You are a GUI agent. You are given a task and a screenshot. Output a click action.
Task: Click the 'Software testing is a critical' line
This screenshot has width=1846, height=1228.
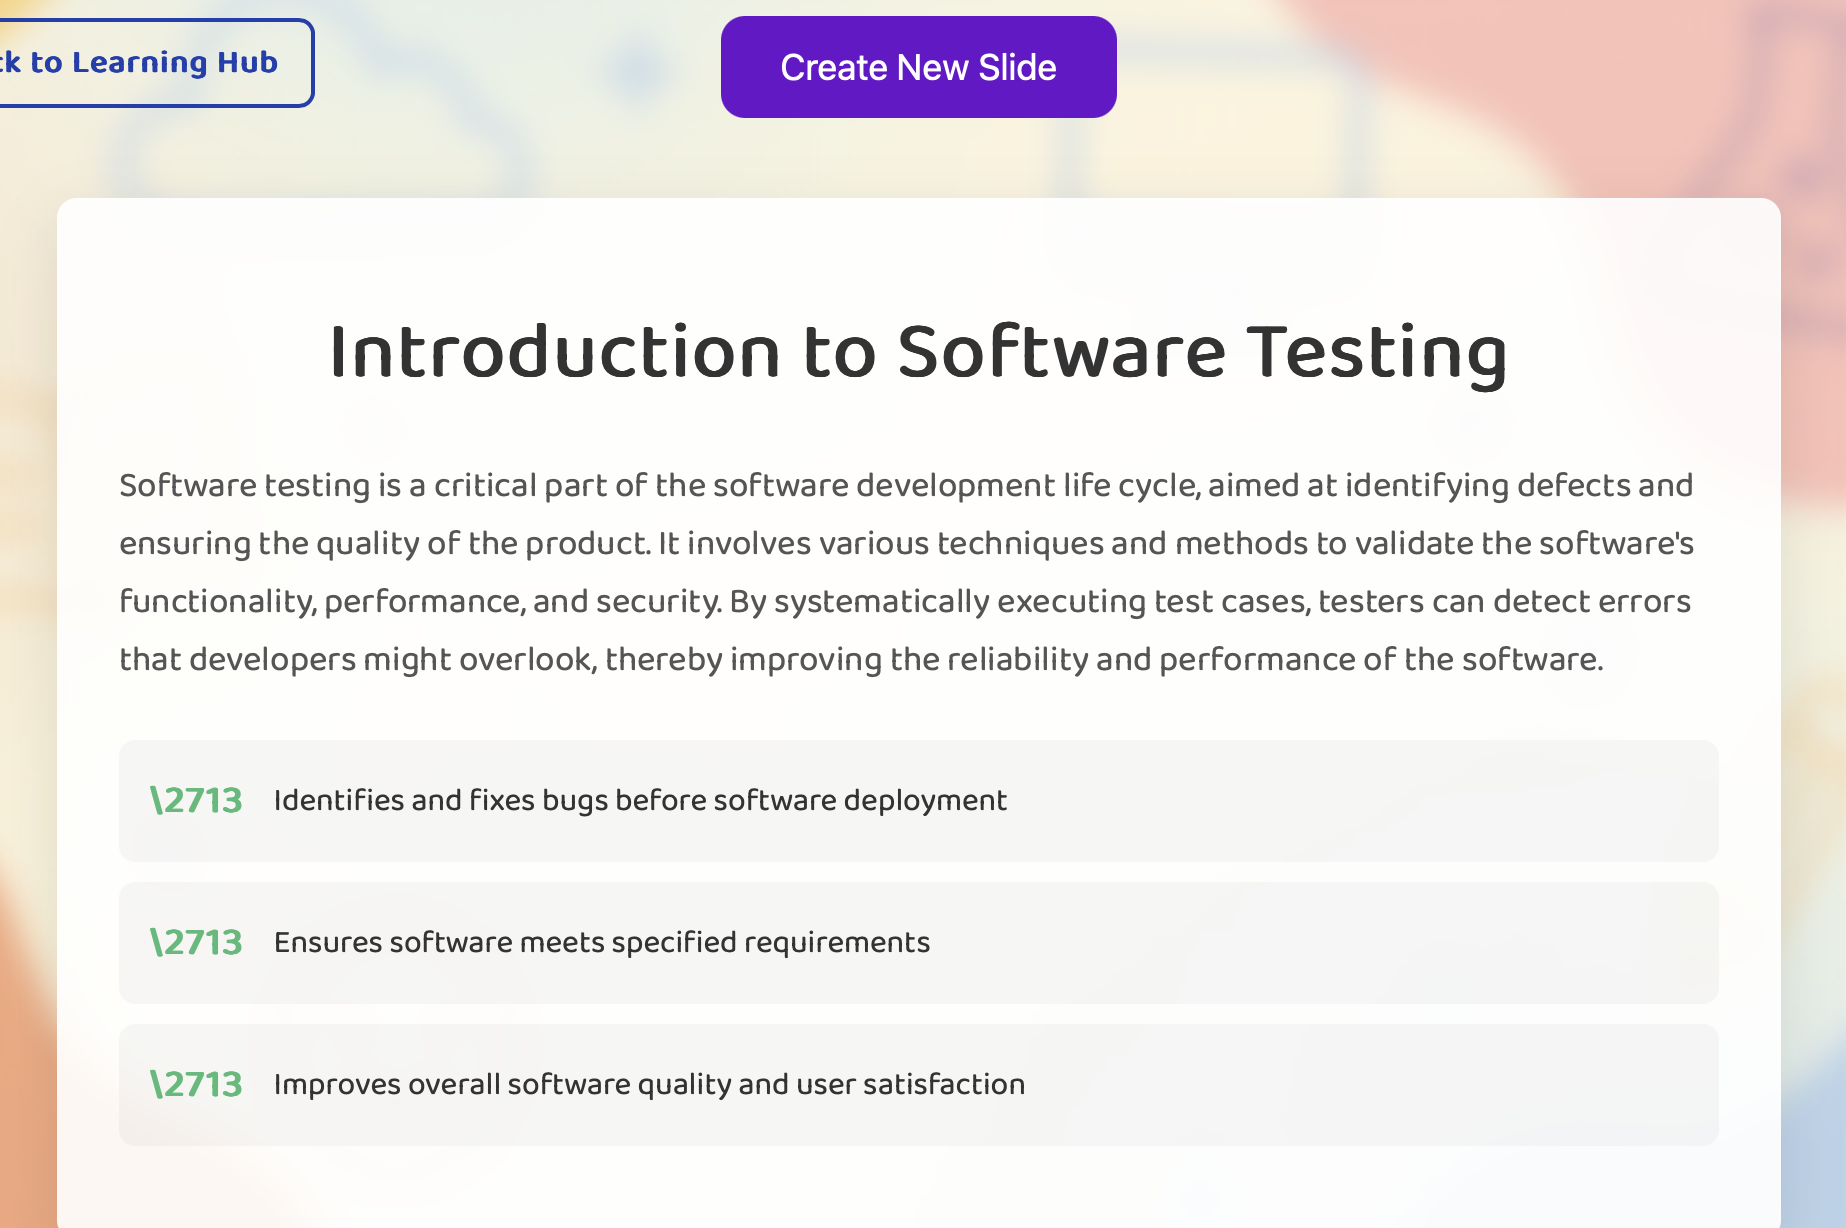(x=906, y=486)
